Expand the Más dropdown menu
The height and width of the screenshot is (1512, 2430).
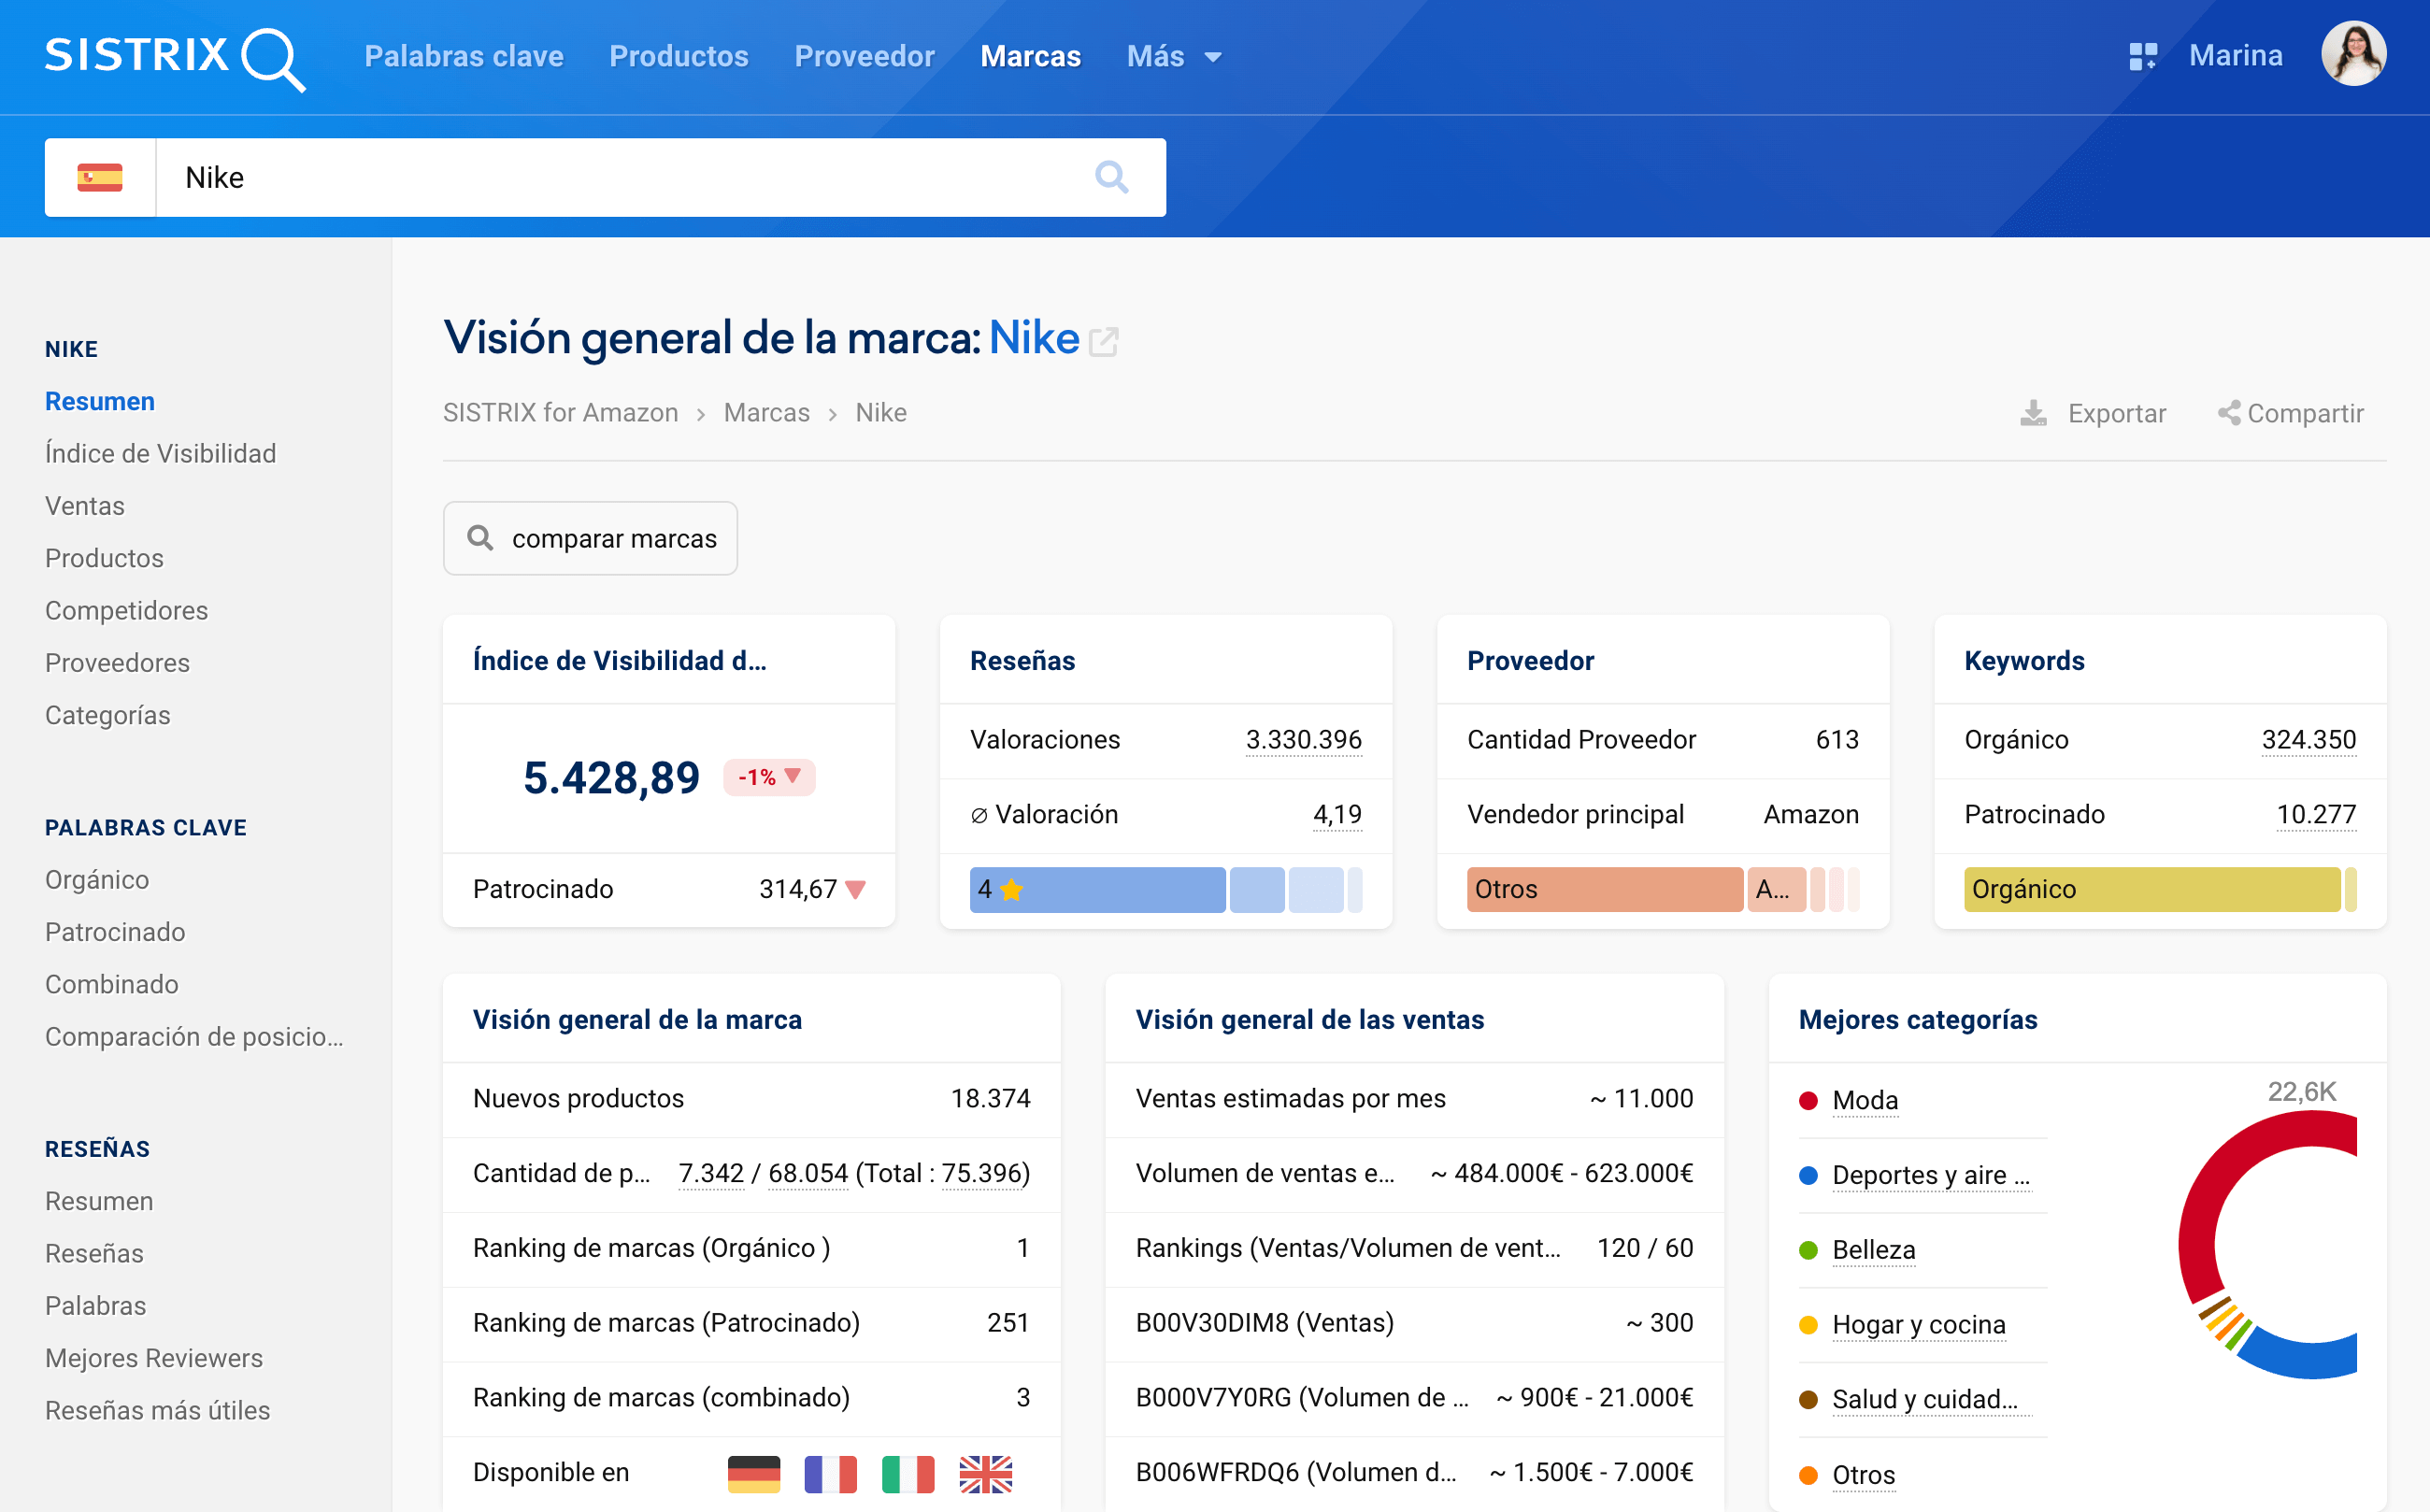point(1174,57)
